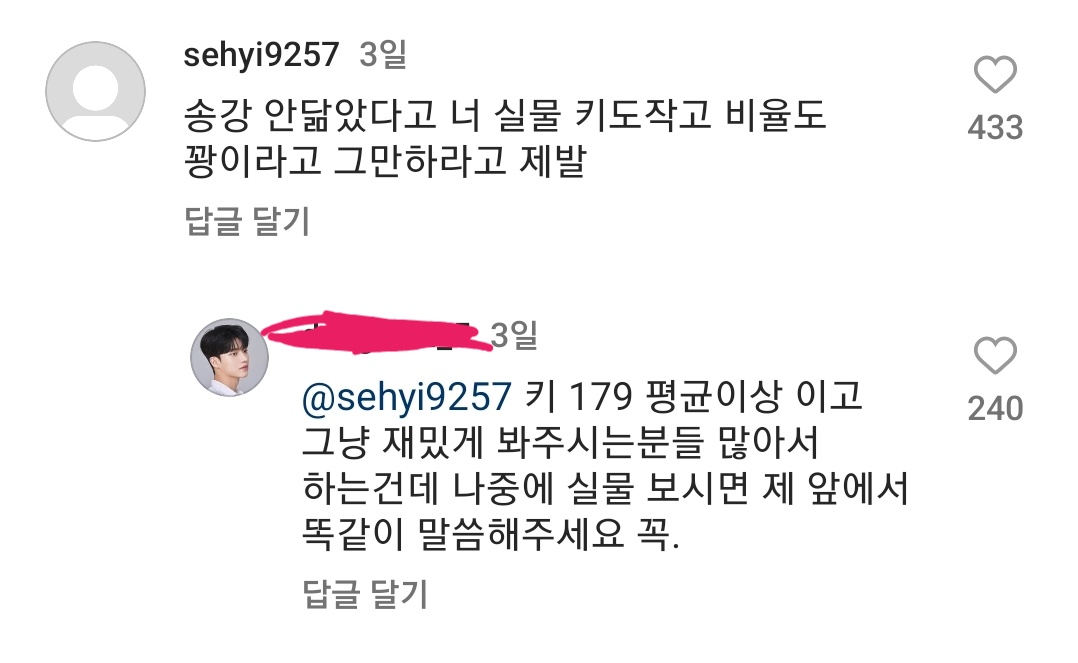This screenshot has width=1078, height=663.
Task: Select the final word 꼭. of the reply
Action: pyautogui.click(x=659, y=535)
